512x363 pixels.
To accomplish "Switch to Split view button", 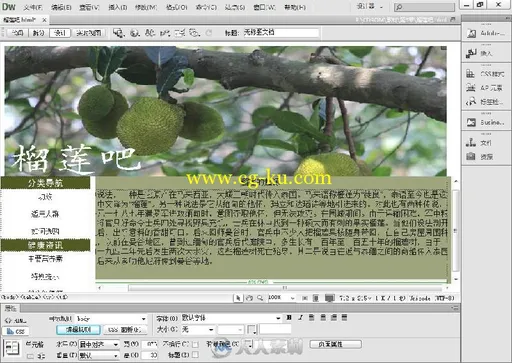I will point(38,33).
